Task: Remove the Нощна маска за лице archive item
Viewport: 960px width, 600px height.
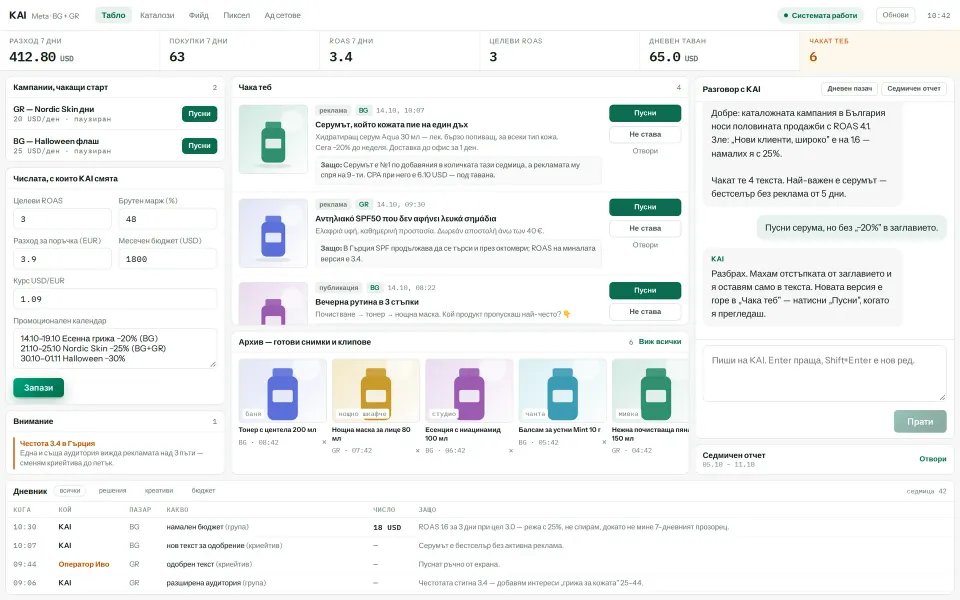Action: click(418, 451)
